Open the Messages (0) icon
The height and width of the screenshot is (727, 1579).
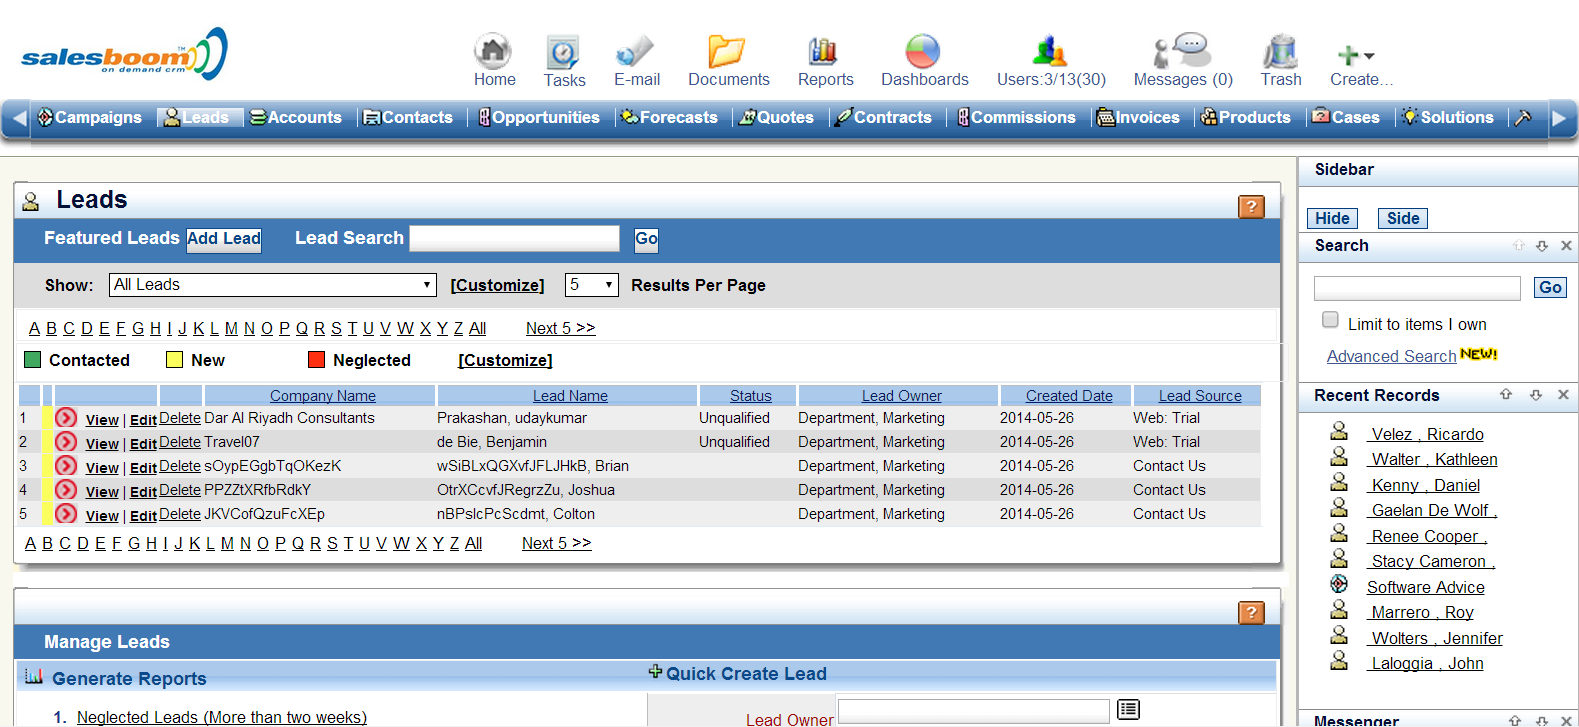(x=1181, y=50)
